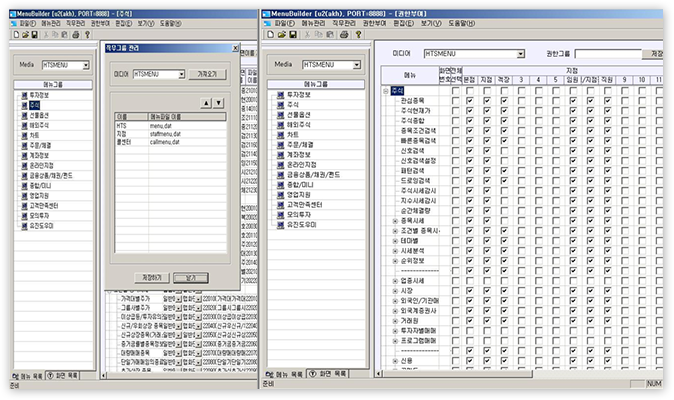This screenshot has height=400, width=674.
Task: Click New document icon in 권한부여 window toolbar
Action: (x=270, y=34)
